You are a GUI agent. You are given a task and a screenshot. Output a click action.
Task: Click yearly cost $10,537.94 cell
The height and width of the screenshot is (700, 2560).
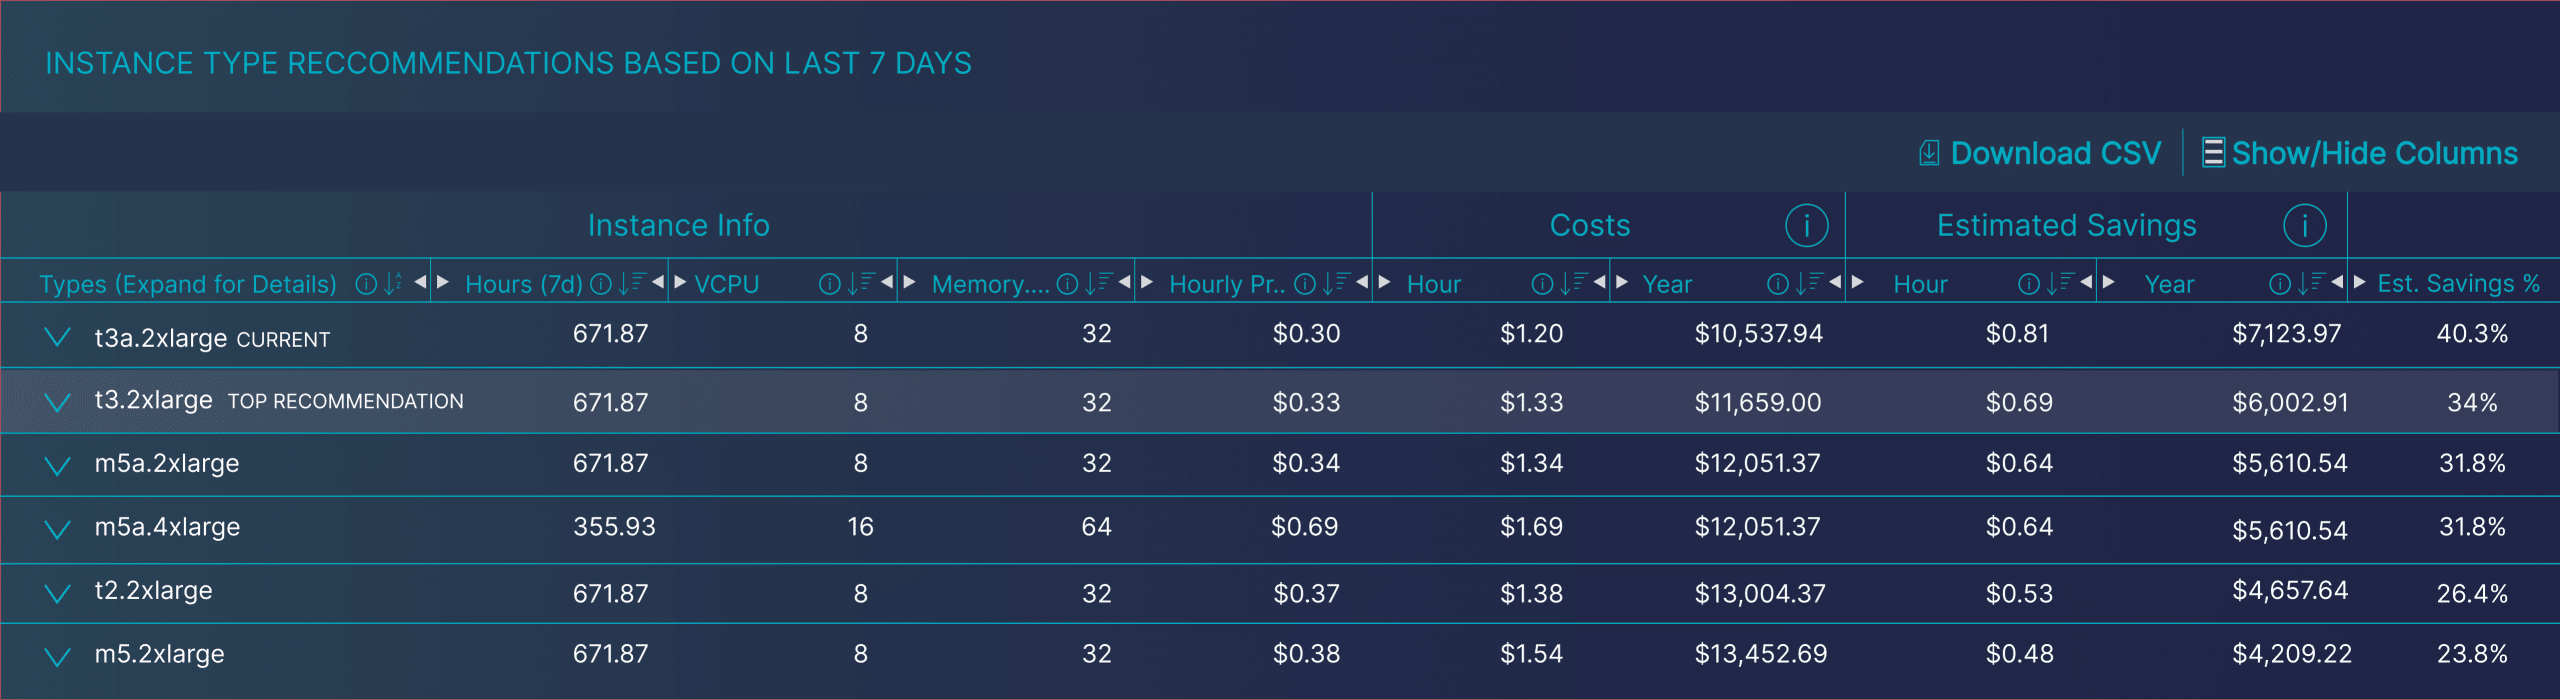click(x=1759, y=334)
